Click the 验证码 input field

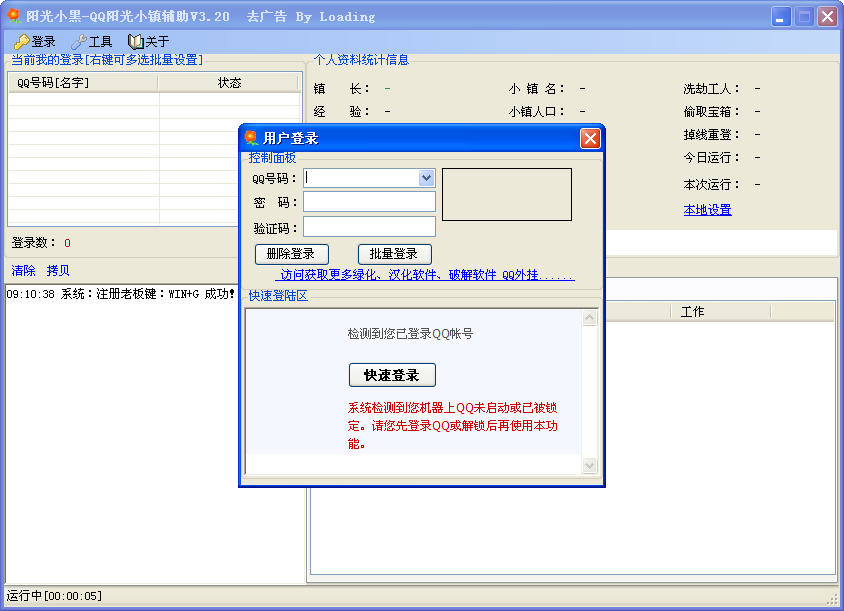pos(369,227)
